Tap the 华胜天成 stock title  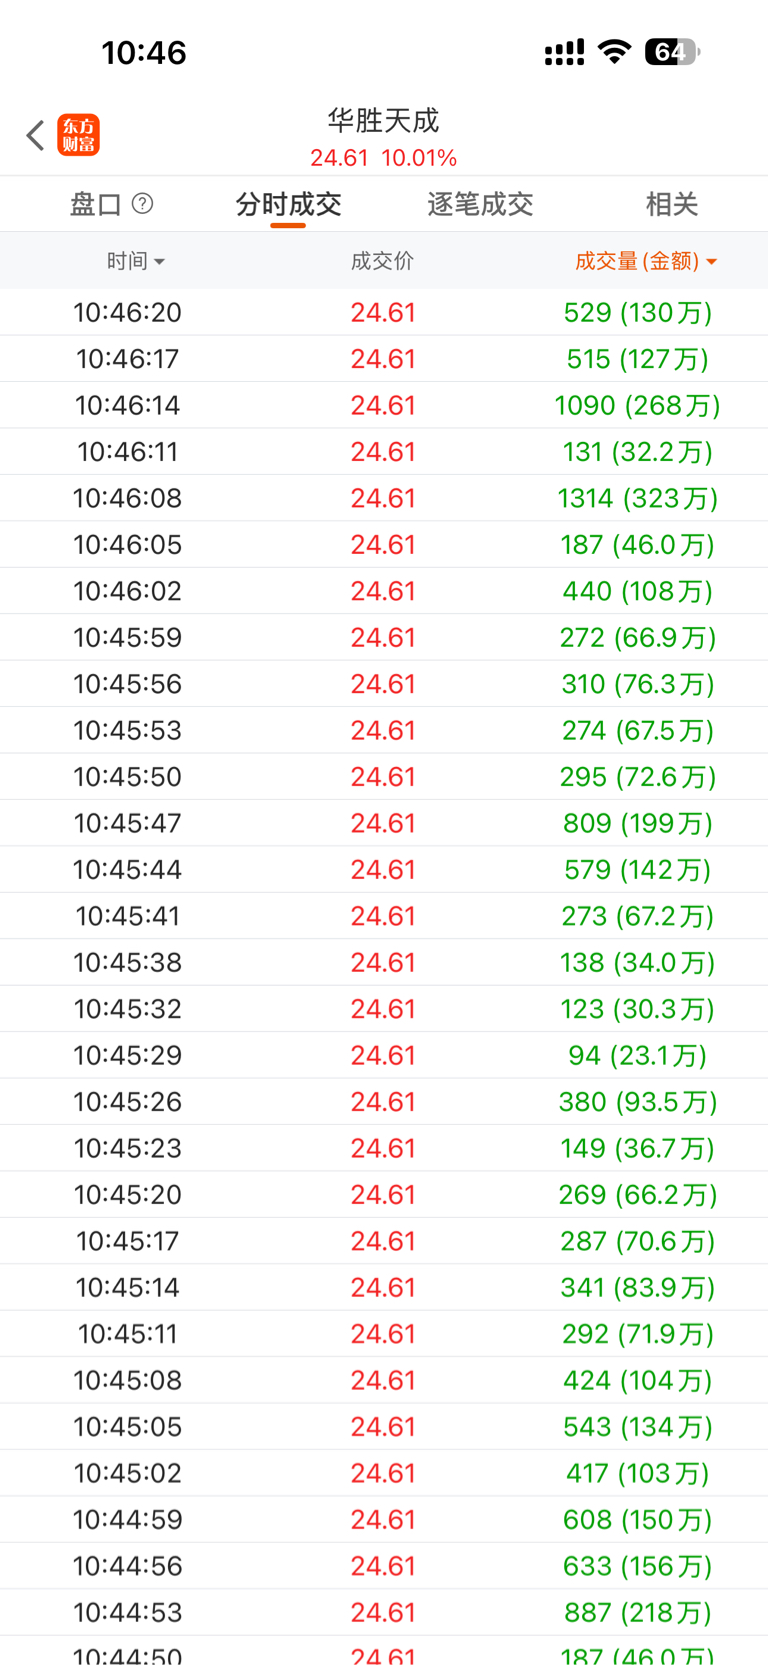click(384, 121)
